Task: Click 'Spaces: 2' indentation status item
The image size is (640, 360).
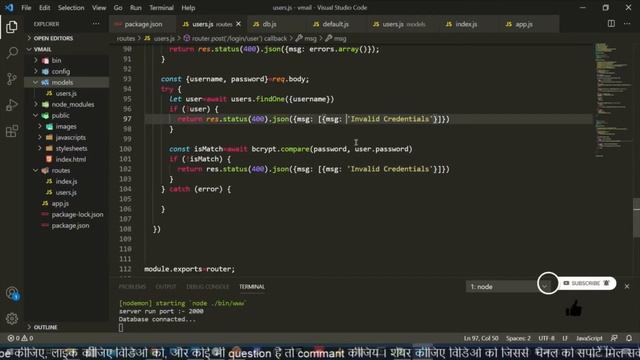Action: 518,338
